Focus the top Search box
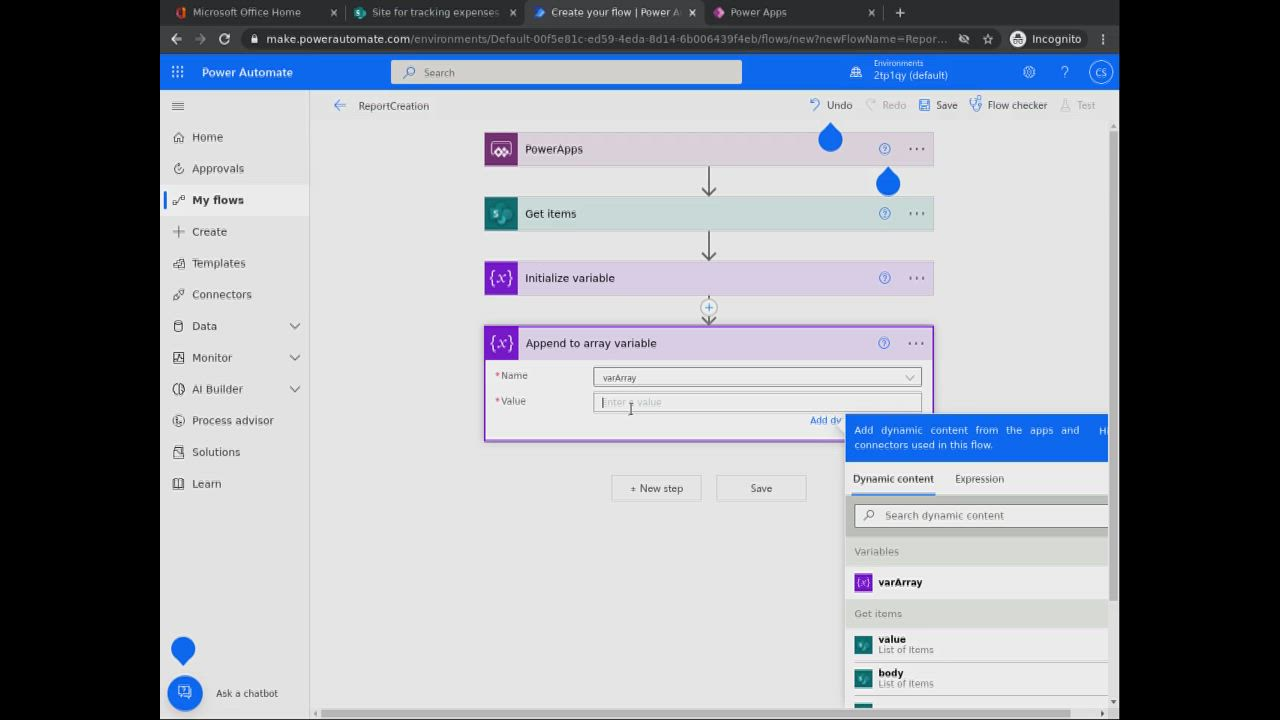 point(566,72)
